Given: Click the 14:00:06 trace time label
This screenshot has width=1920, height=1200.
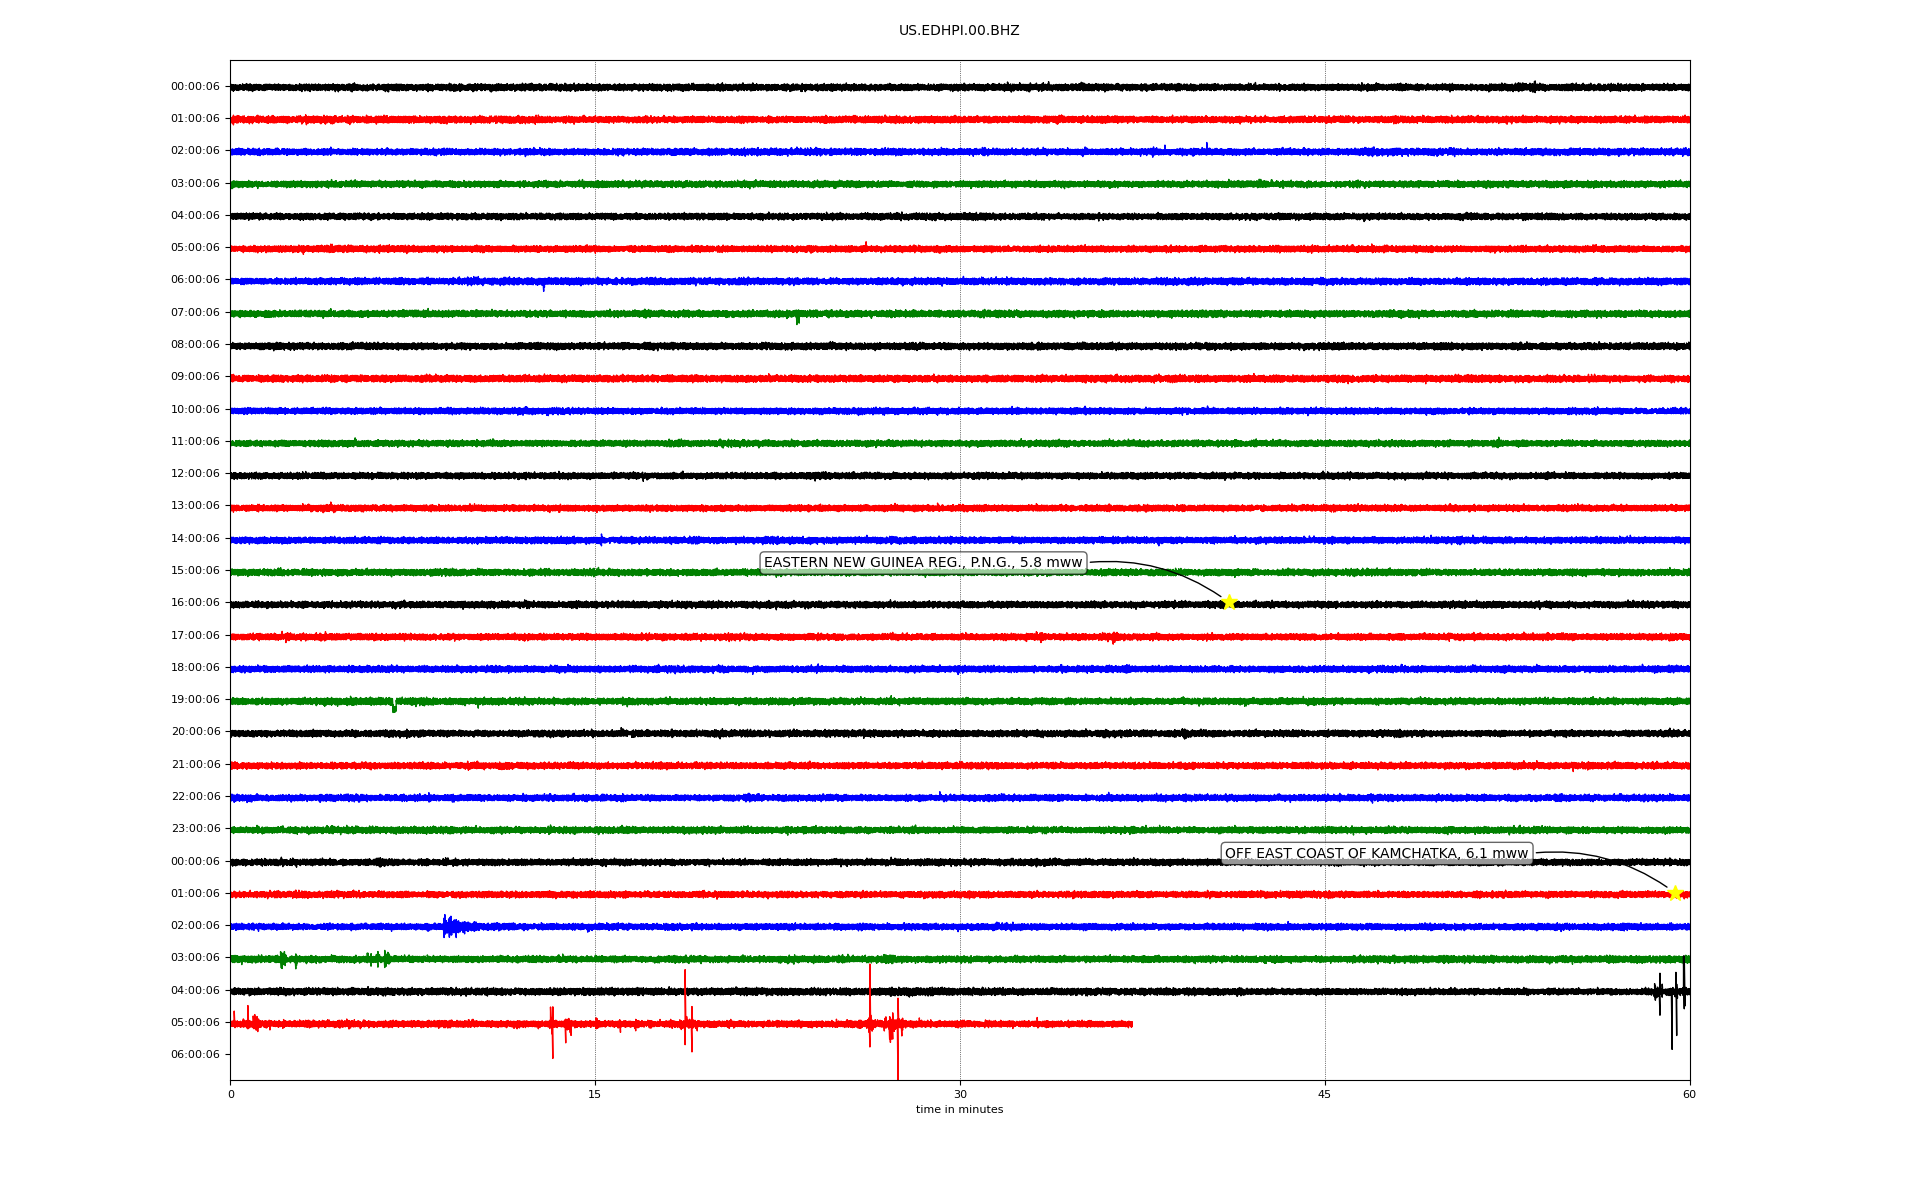Looking at the screenshot, I should tap(195, 539).
